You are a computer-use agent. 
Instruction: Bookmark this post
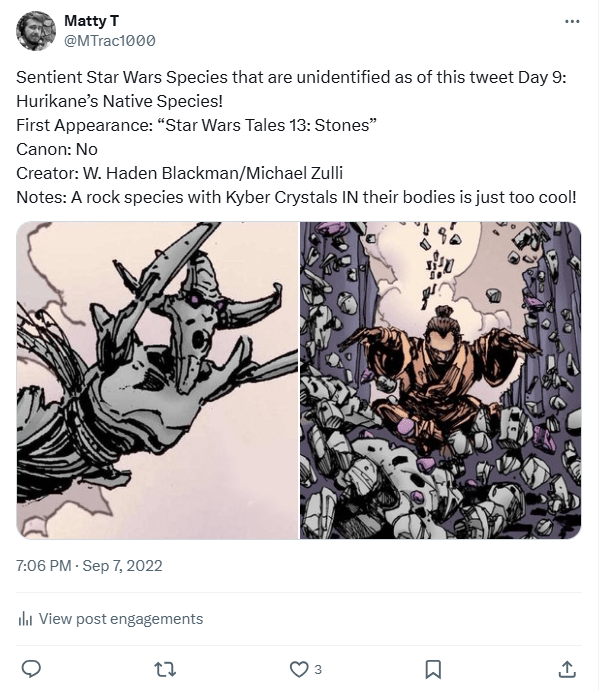point(433,668)
